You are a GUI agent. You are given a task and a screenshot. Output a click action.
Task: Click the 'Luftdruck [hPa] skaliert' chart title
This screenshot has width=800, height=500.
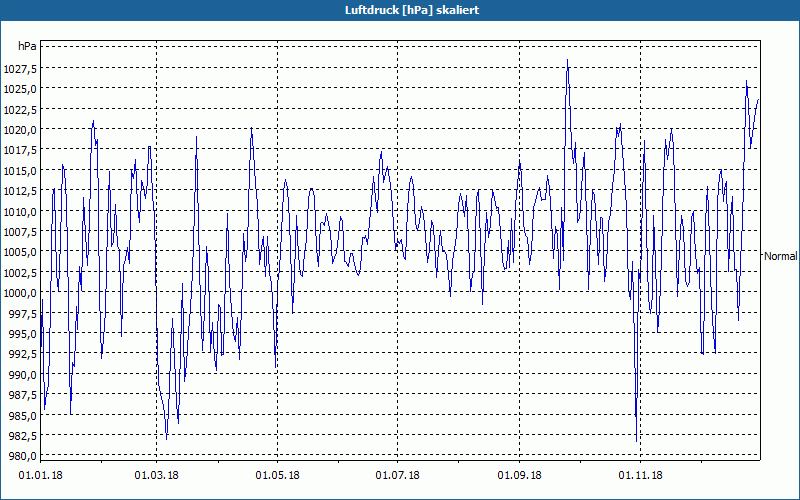click(x=412, y=10)
